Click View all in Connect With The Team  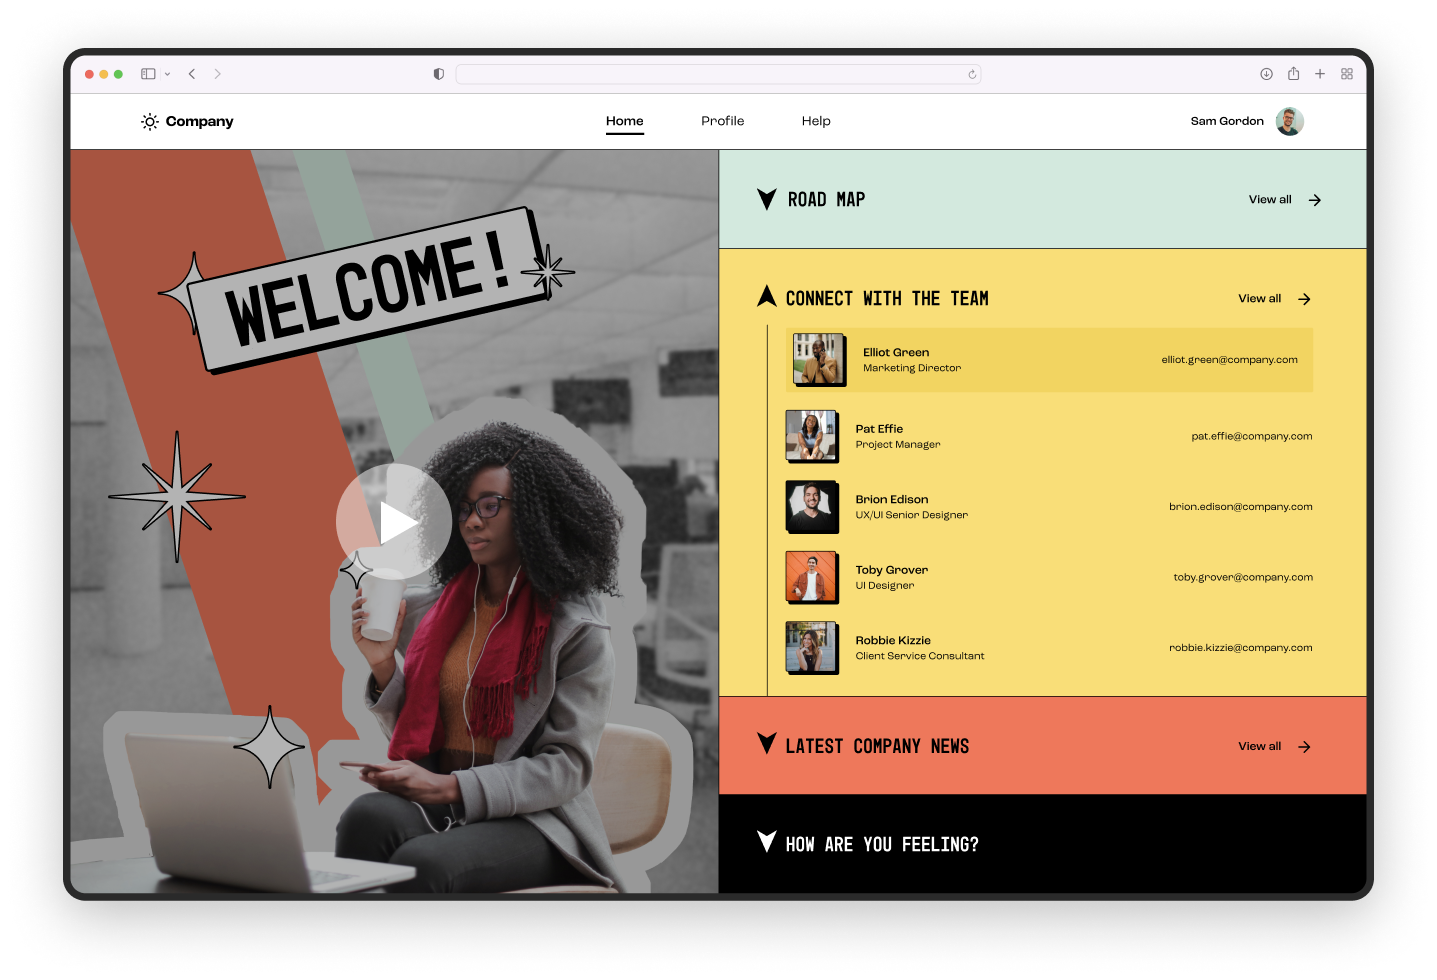click(x=1260, y=299)
